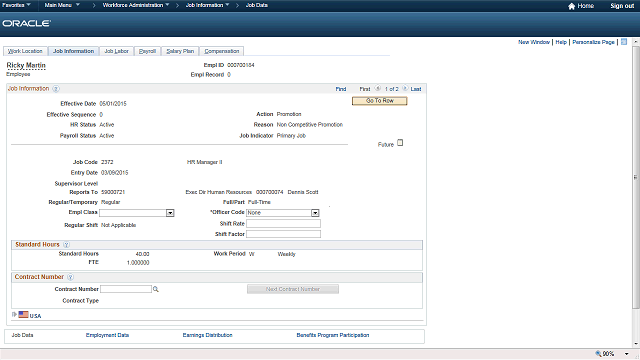Open Standard Hours help icon
This screenshot has width=640, height=360.
point(66,244)
